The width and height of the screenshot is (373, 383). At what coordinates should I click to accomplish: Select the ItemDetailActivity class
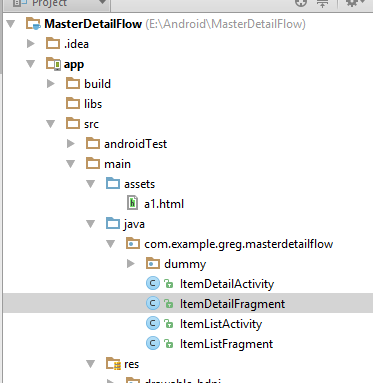point(227,284)
